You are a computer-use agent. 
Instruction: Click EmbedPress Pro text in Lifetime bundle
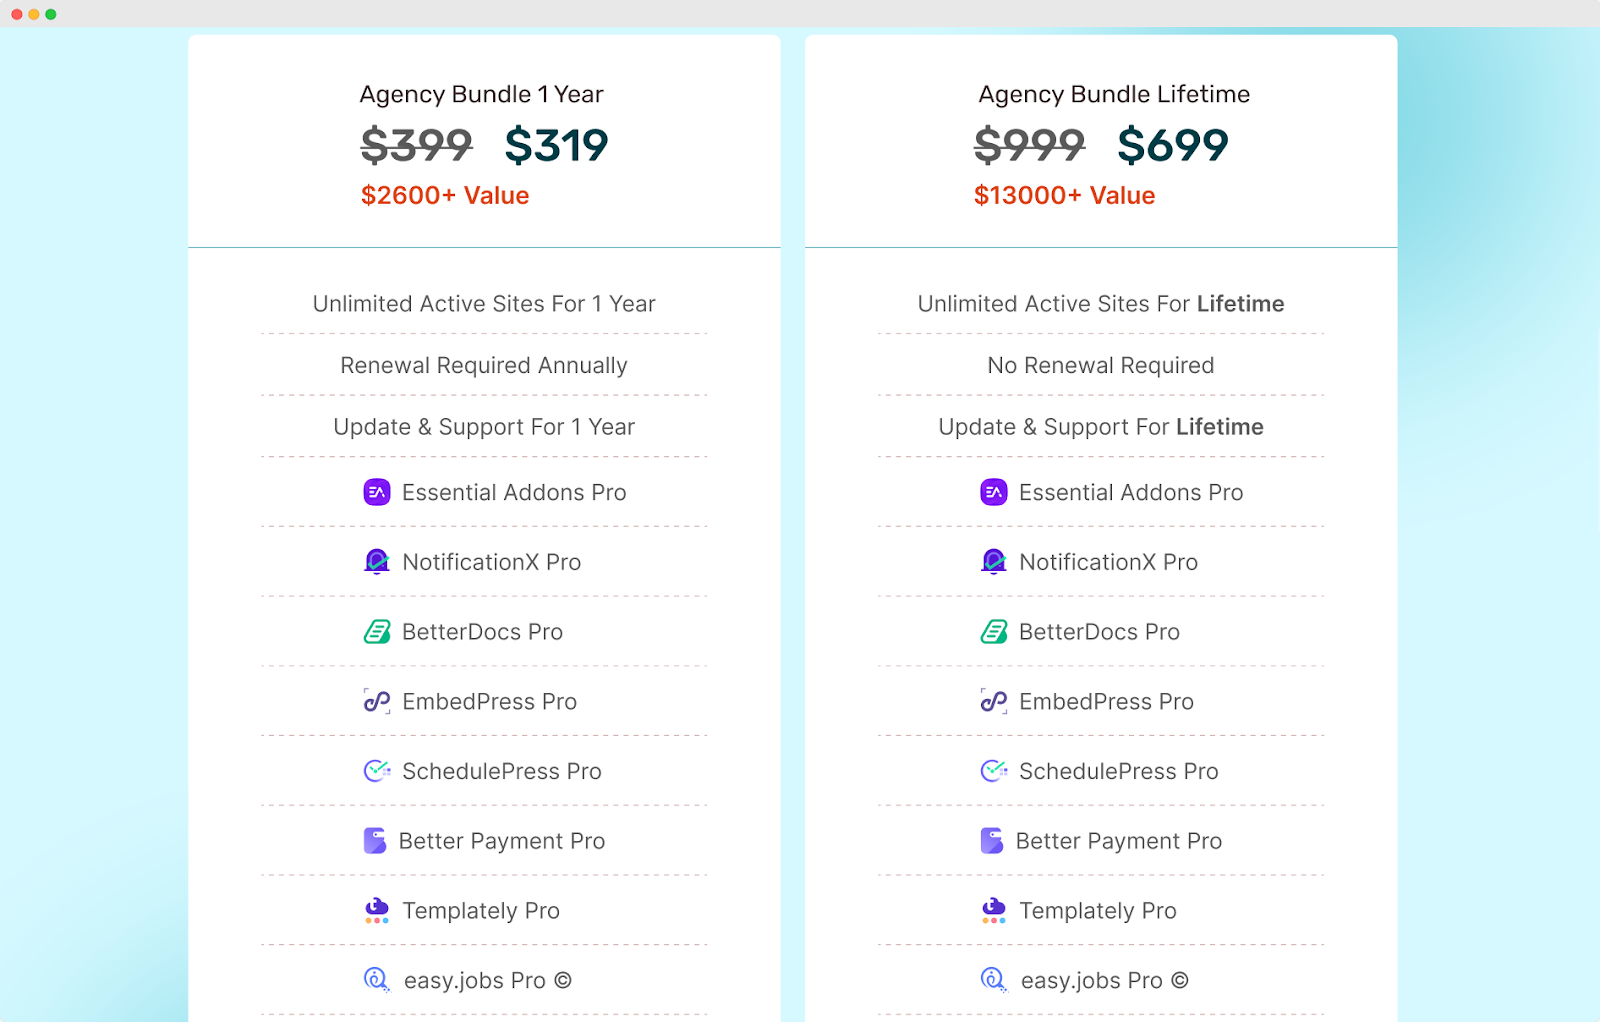tap(1106, 702)
